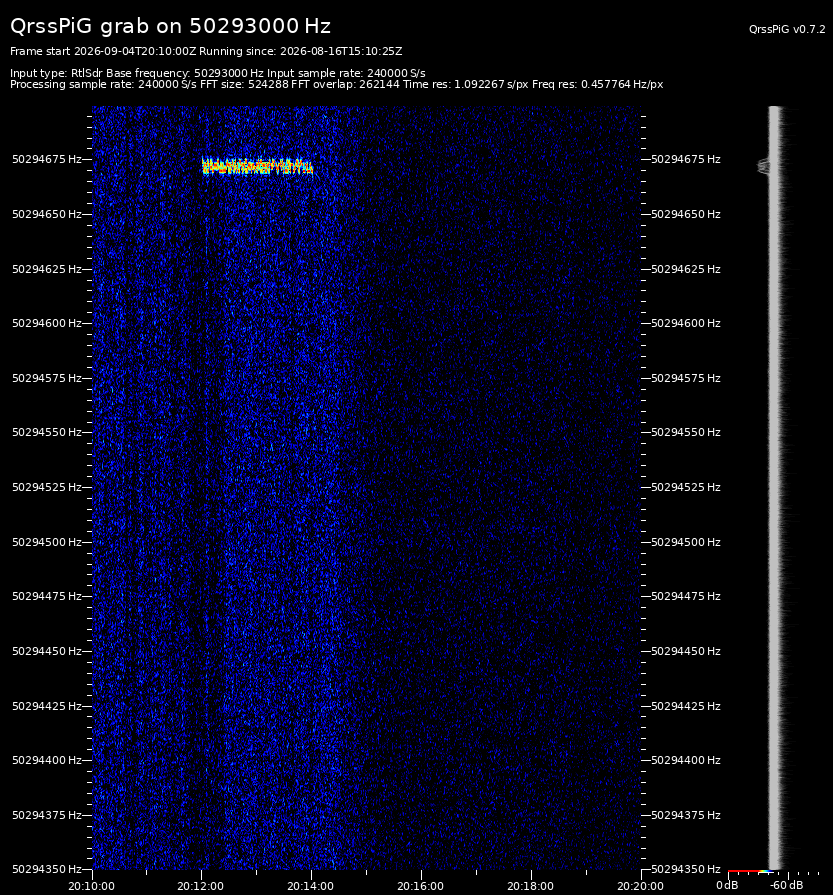Image resolution: width=833 pixels, height=895 pixels.
Task: Click the 20:20:00 end time label
Action: pos(640,886)
